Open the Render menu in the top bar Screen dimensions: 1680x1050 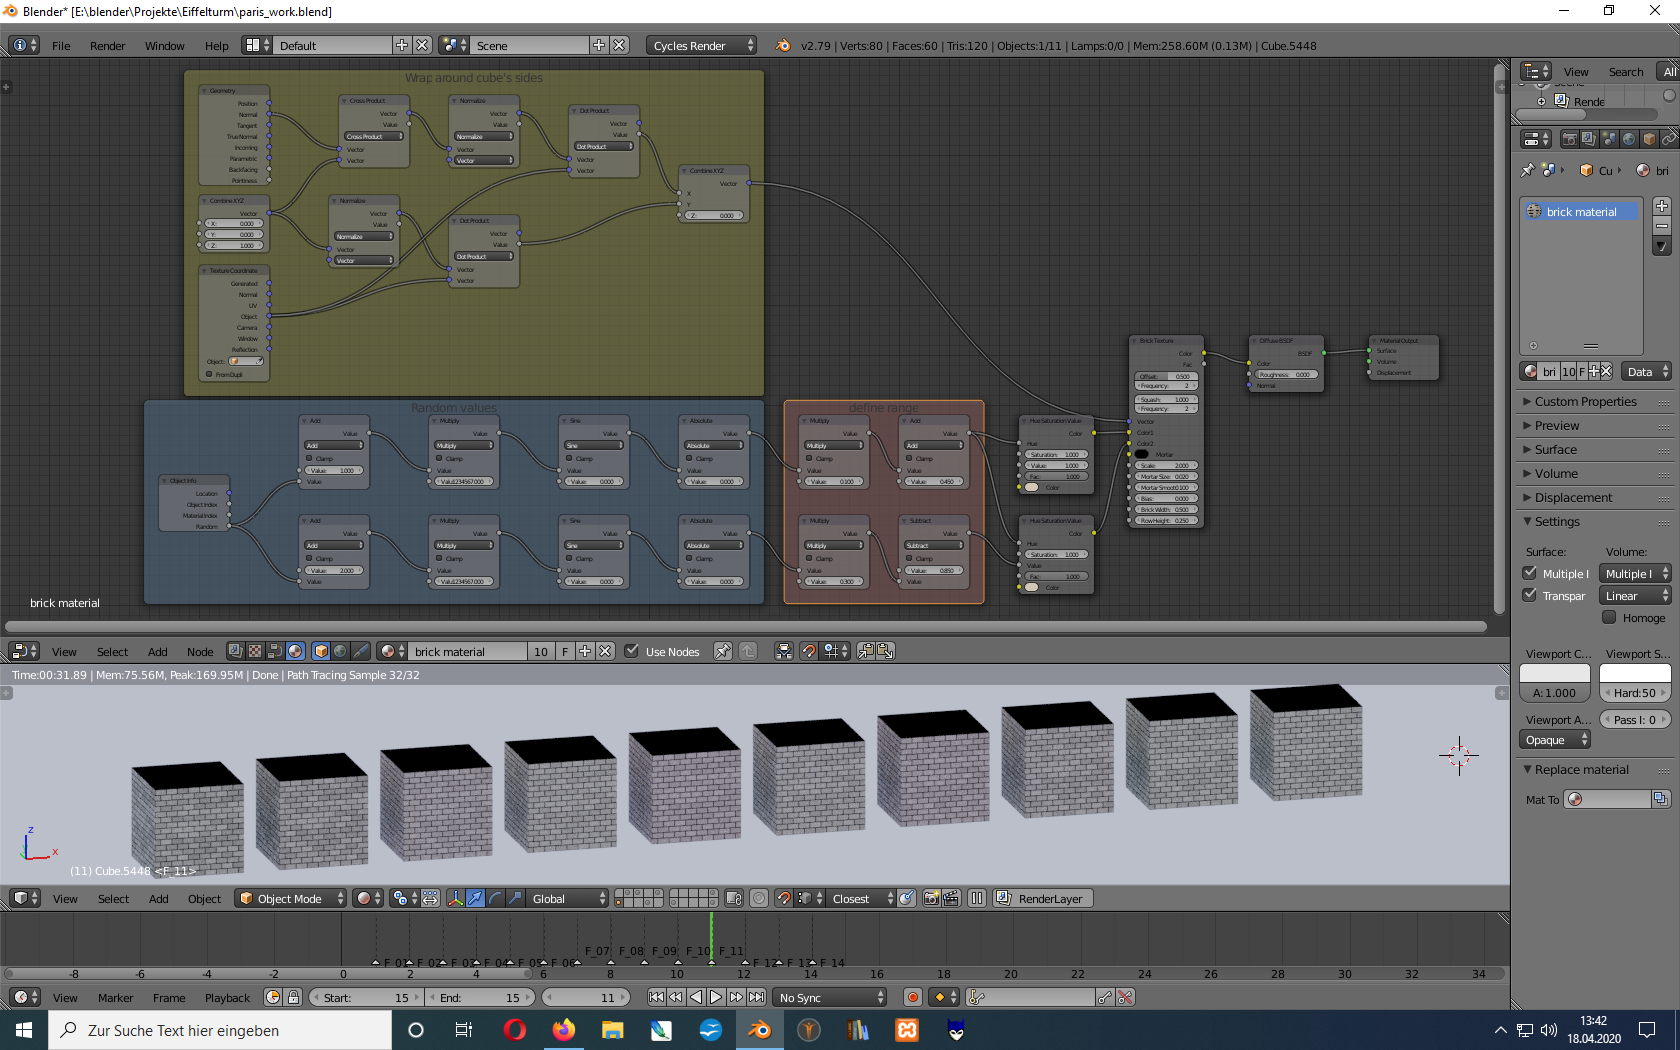tap(107, 45)
